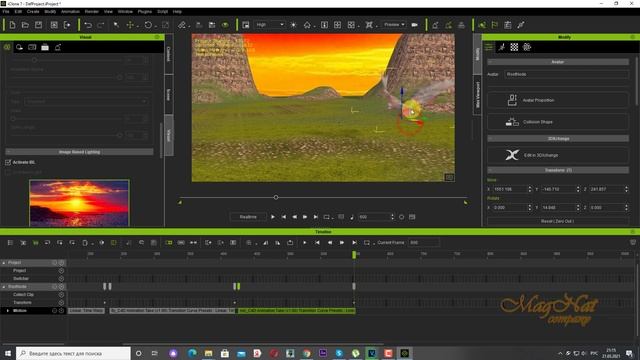The height and width of the screenshot is (360, 640).
Task: Select the arrow Select-object tool
Action: pyautogui.click(x=116, y=25)
